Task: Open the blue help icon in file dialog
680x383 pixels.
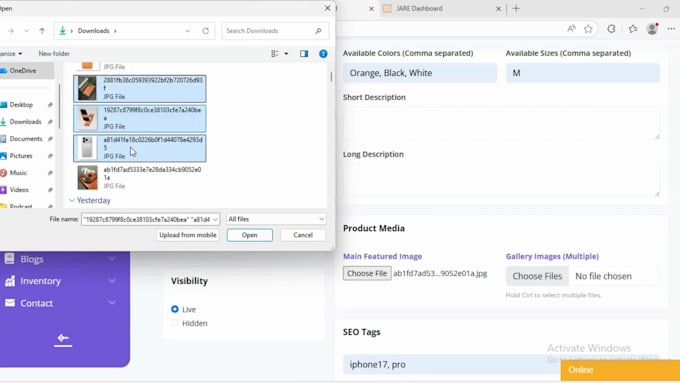Action: (323, 53)
